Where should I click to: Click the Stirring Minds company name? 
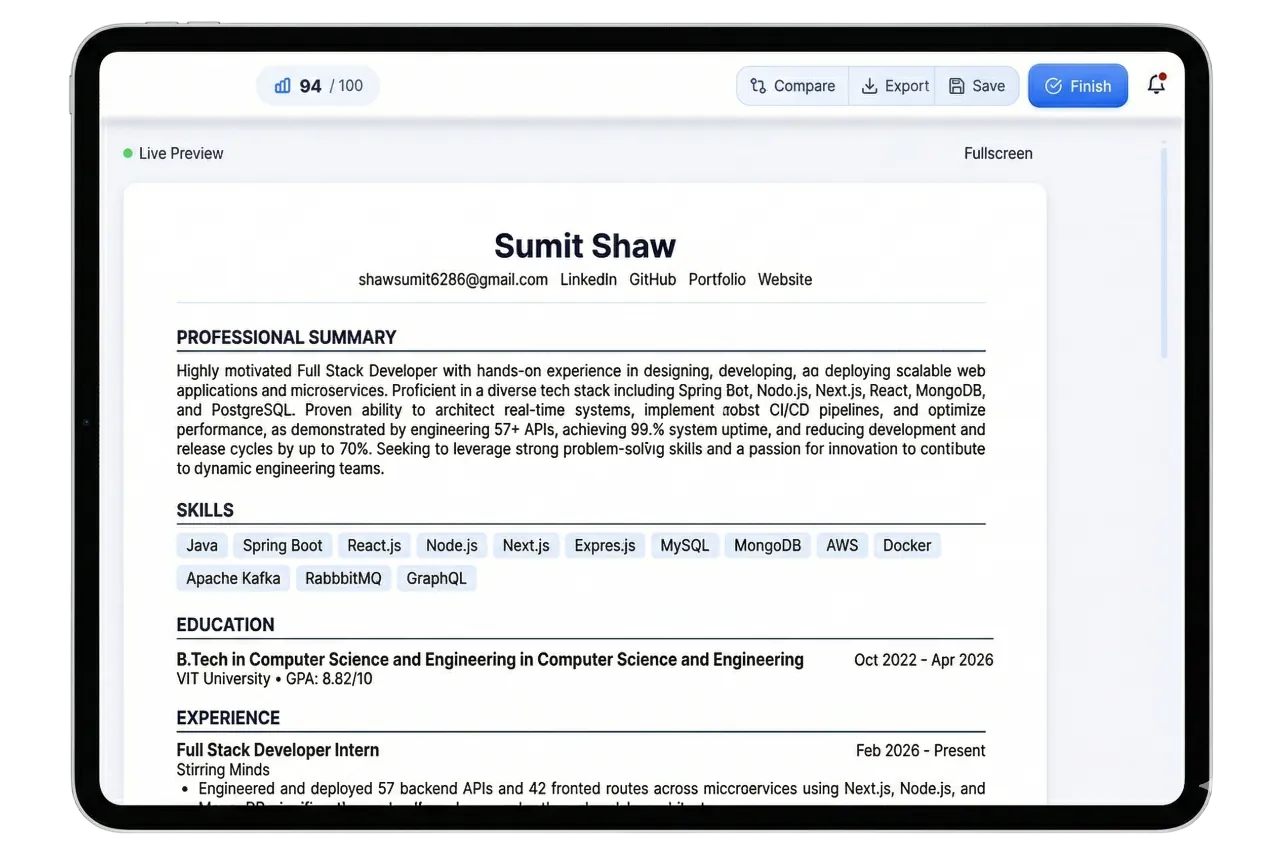(x=223, y=770)
